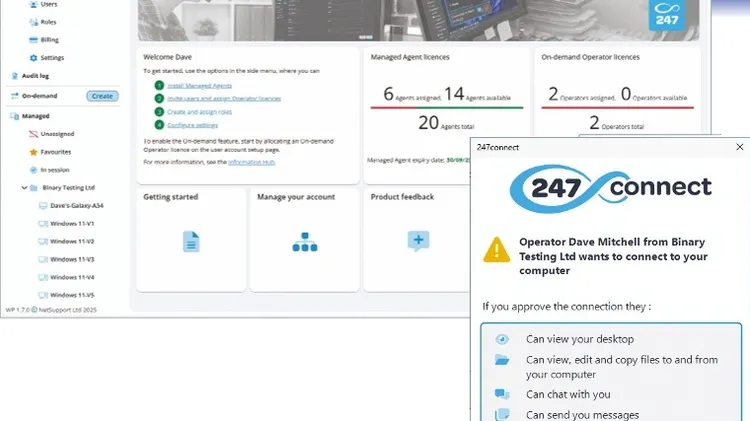Click the Users icon in sidebar
This screenshot has width=750, height=421.
(x=33, y=4)
